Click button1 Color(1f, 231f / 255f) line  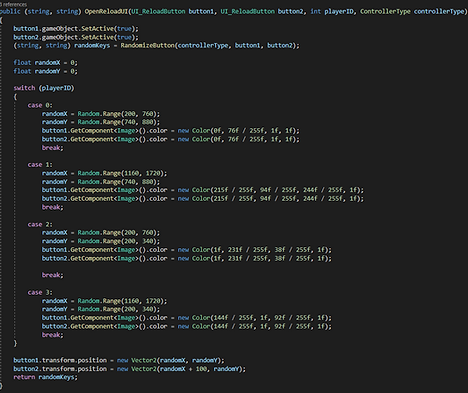click(187, 250)
